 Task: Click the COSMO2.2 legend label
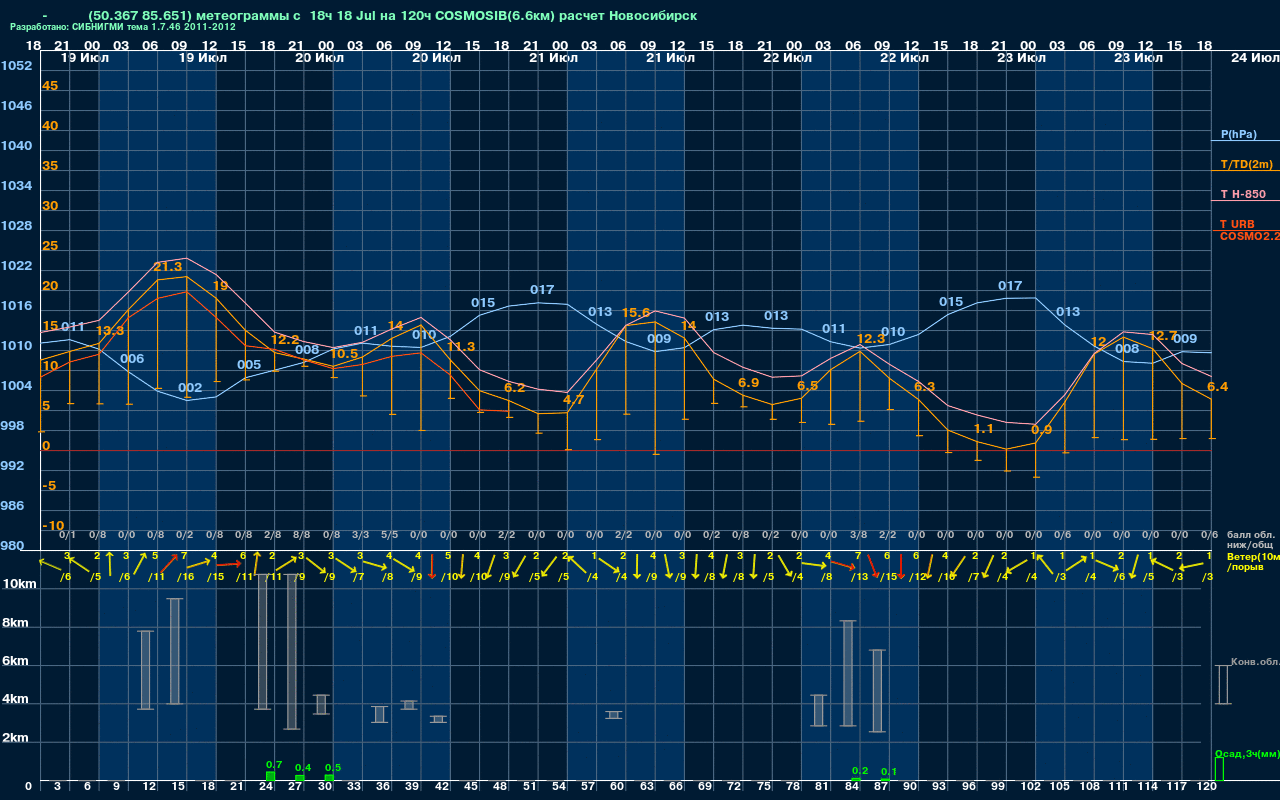tap(1249, 236)
